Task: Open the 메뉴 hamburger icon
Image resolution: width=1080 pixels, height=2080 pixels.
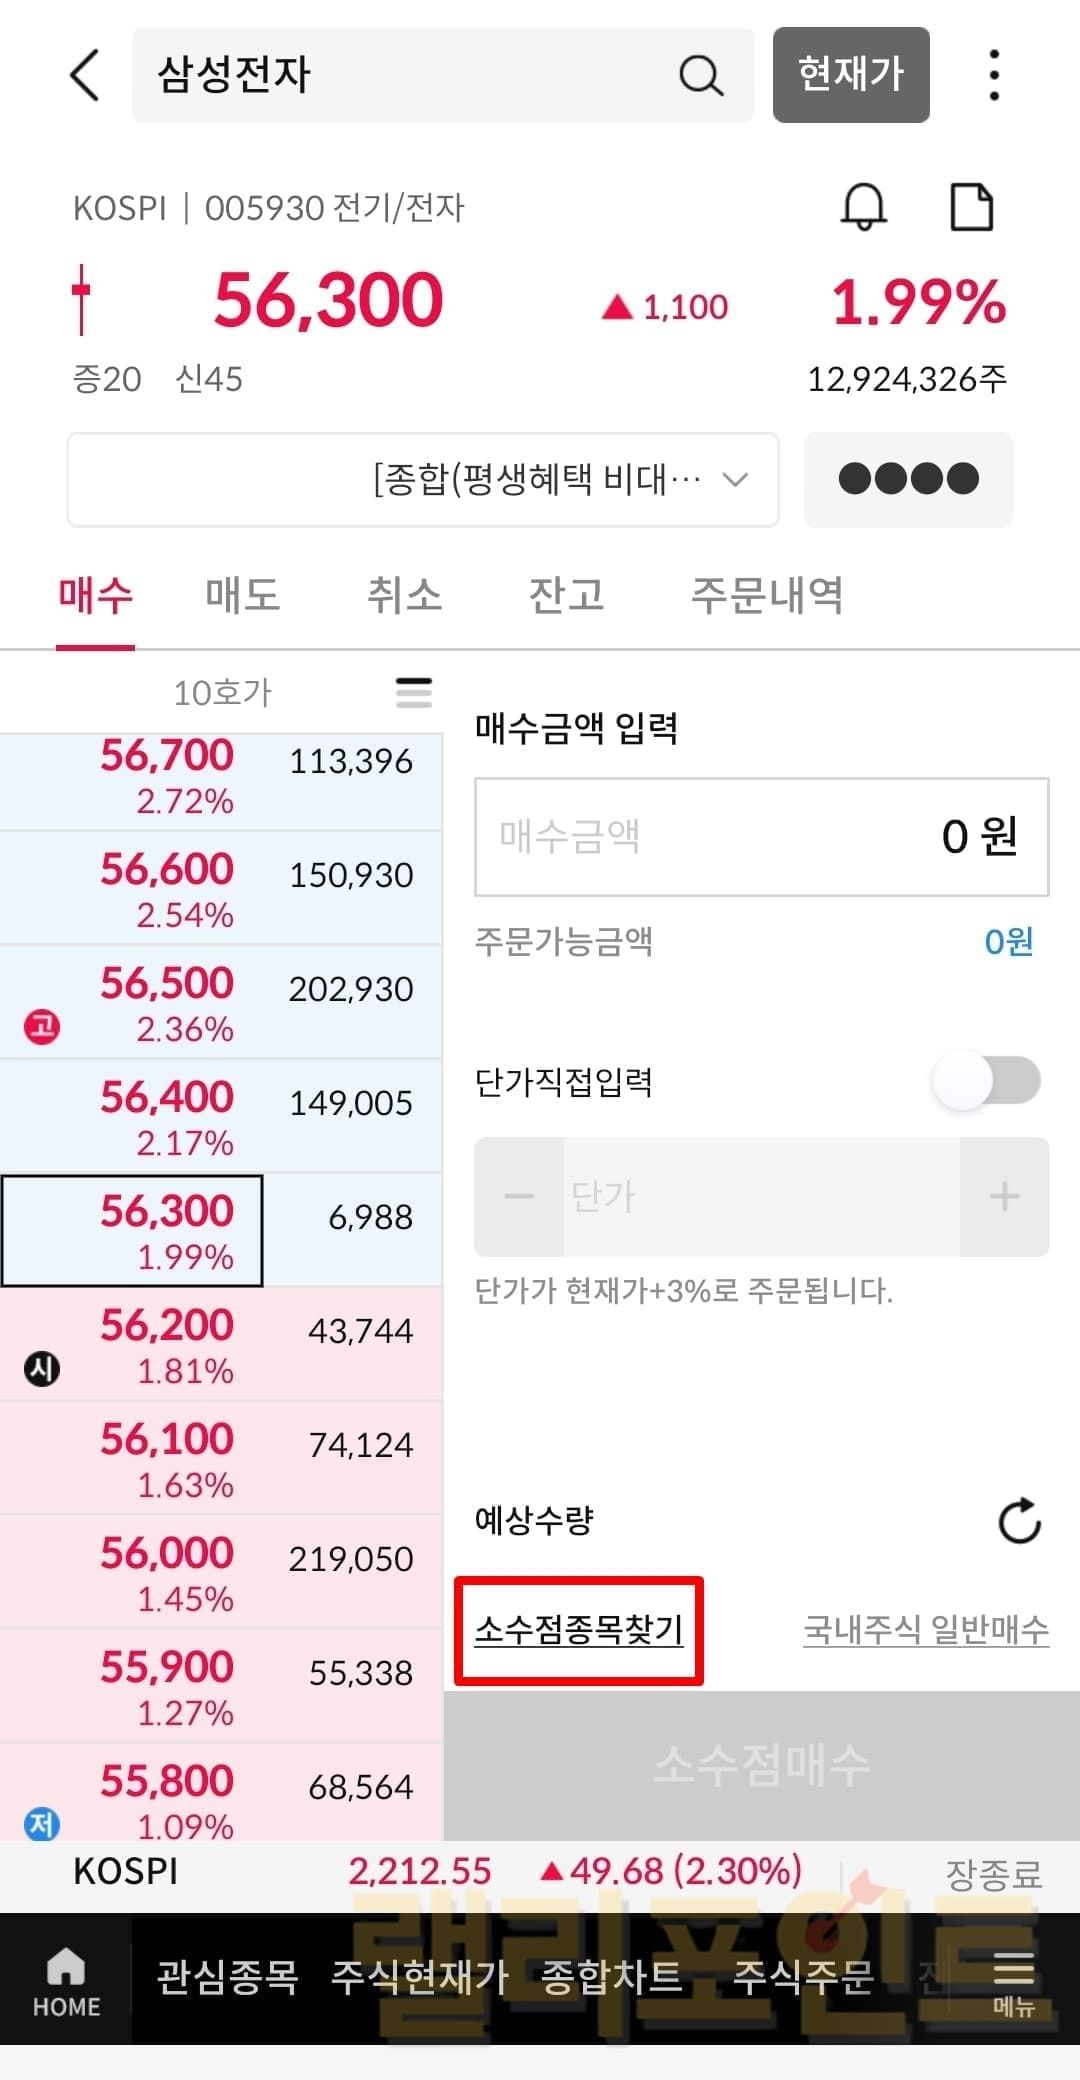Action: click(1013, 1980)
